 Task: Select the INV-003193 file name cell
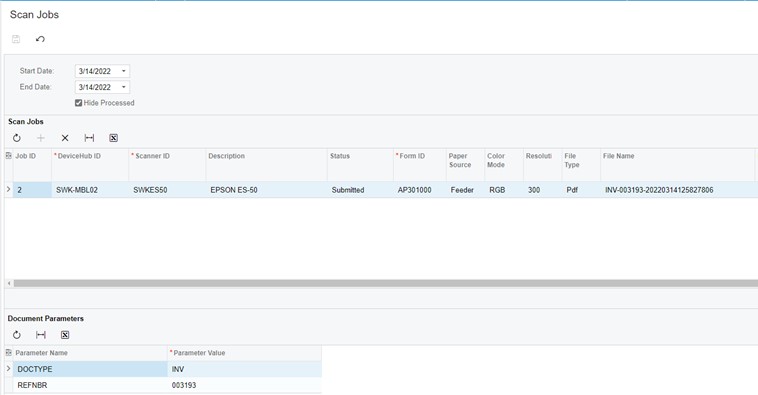click(677, 190)
